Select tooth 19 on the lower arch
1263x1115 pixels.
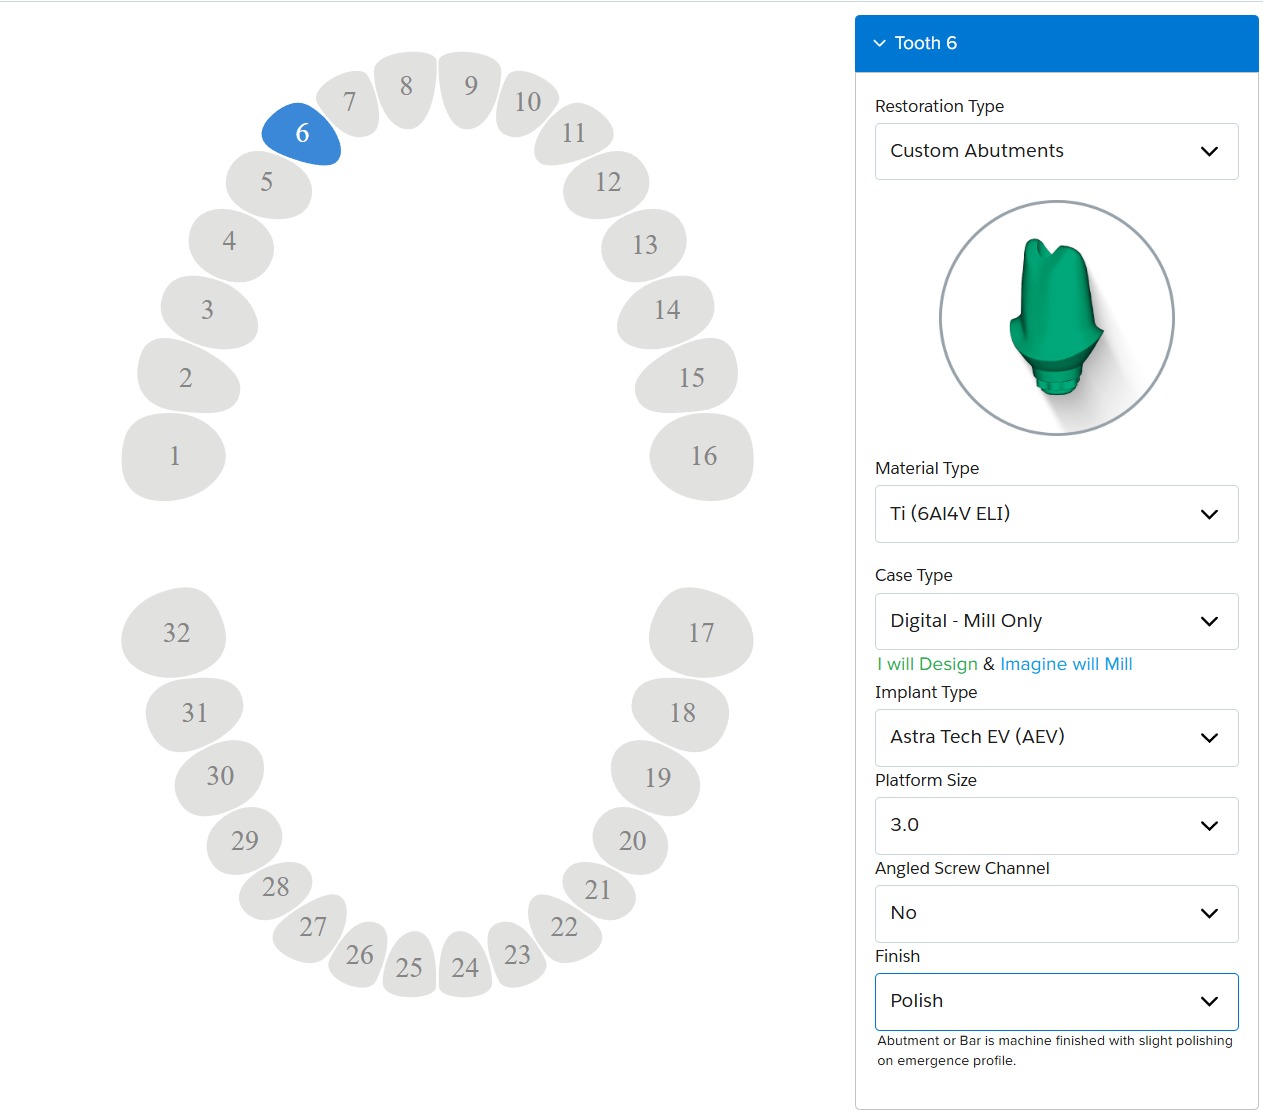point(657,778)
